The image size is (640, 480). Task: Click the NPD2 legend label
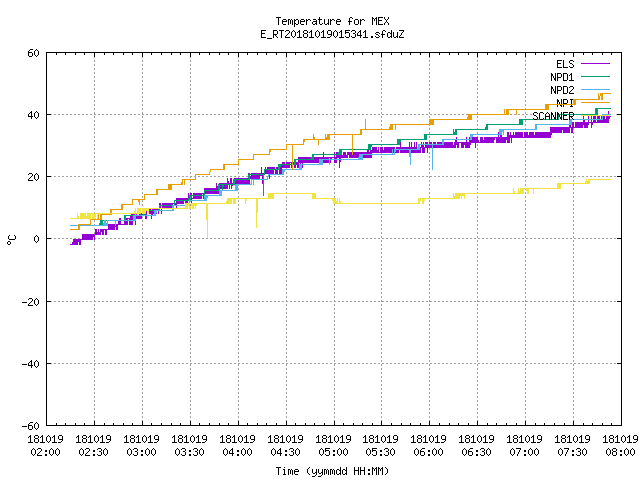point(562,90)
